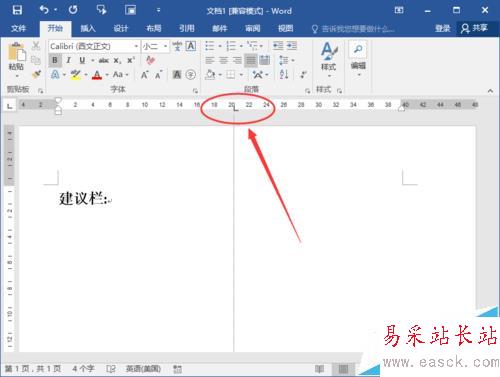Toggle Bold formatting
Screen dimensions: 500x377
(x=55, y=60)
